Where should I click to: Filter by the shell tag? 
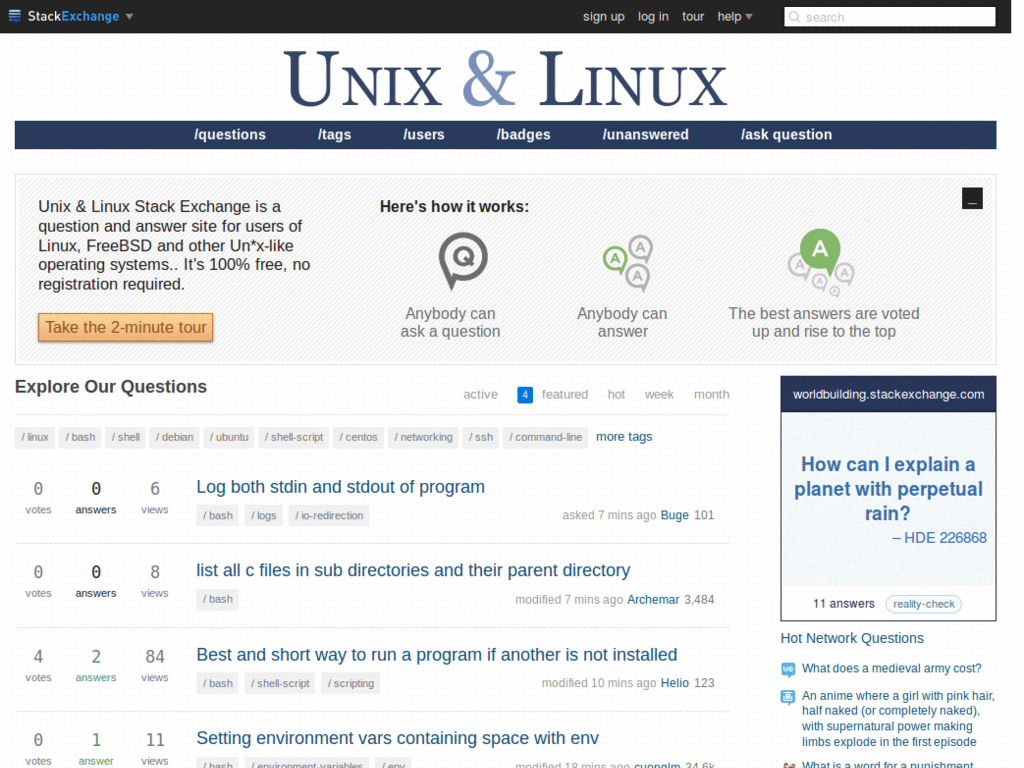click(x=126, y=437)
